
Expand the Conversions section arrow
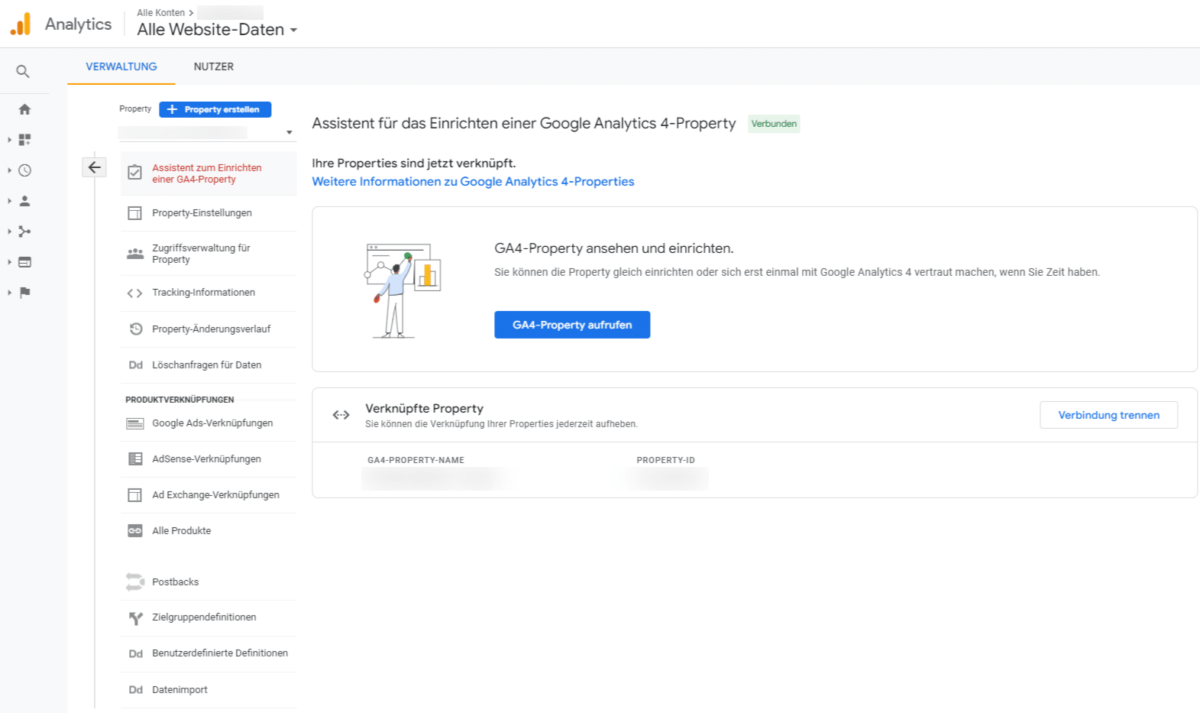(x=10, y=292)
